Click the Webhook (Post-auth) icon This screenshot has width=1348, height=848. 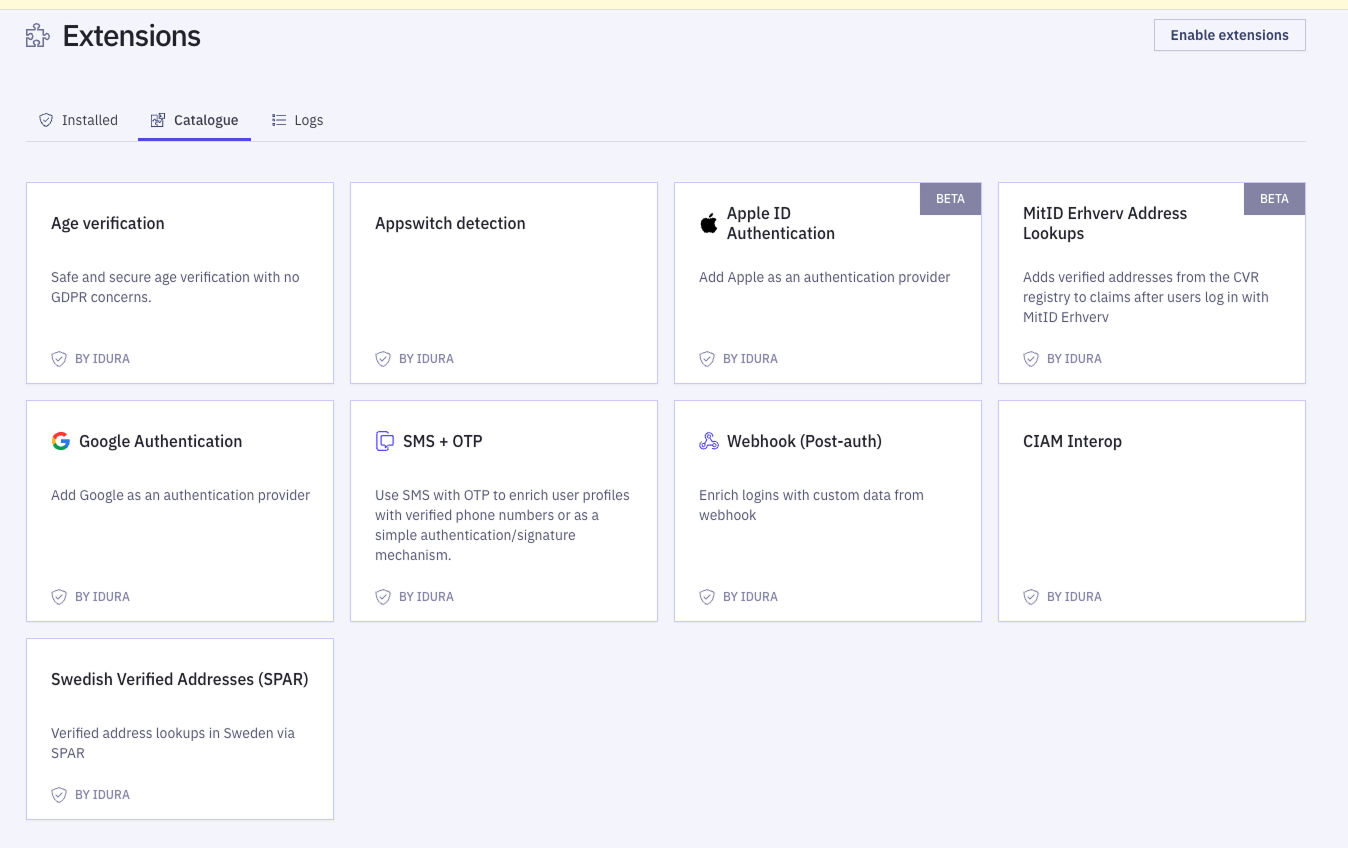pos(710,440)
